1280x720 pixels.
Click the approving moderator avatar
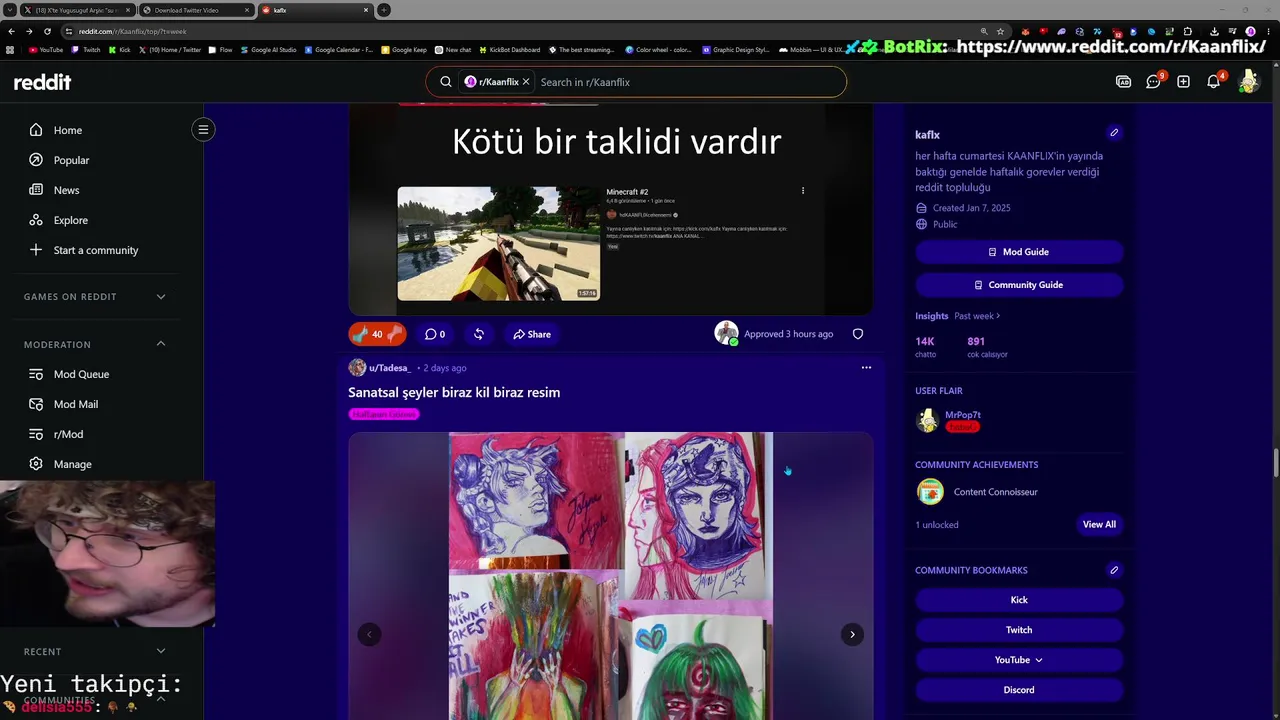pyautogui.click(x=726, y=333)
